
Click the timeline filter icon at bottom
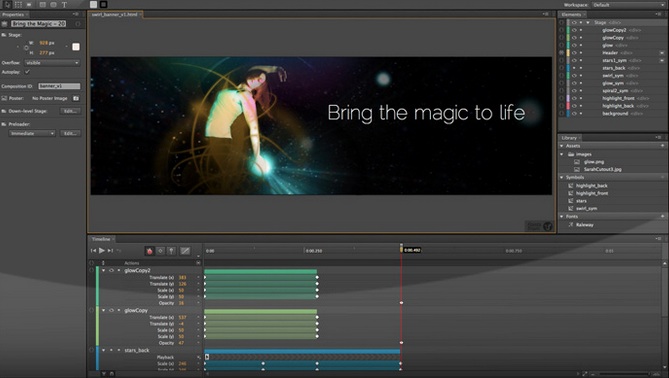click(104, 374)
